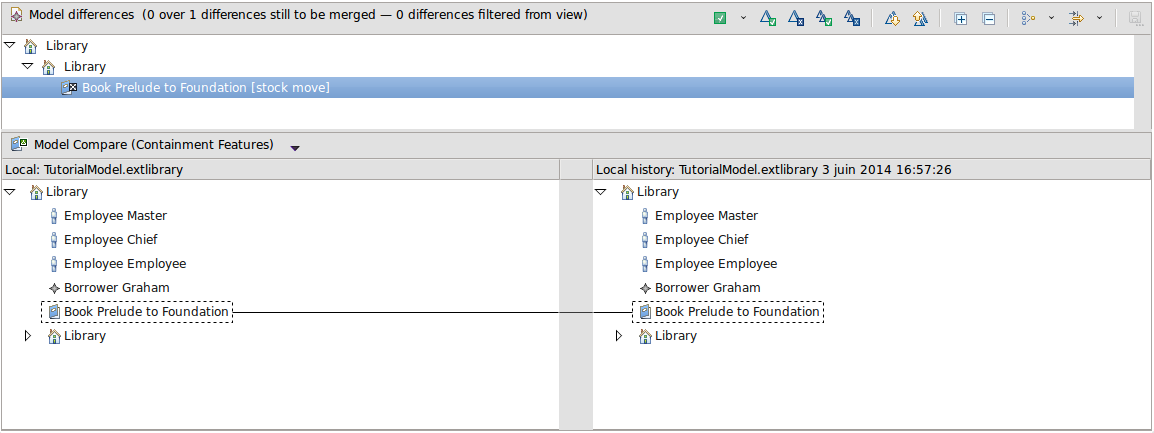
Task: Collapse all differences with minus icon
Action: coord(988,18)
